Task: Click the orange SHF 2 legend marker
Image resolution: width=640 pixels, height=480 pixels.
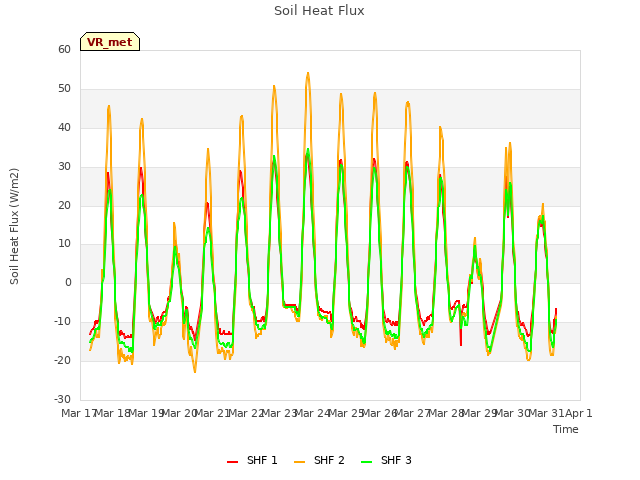Action: coord(300,462)
